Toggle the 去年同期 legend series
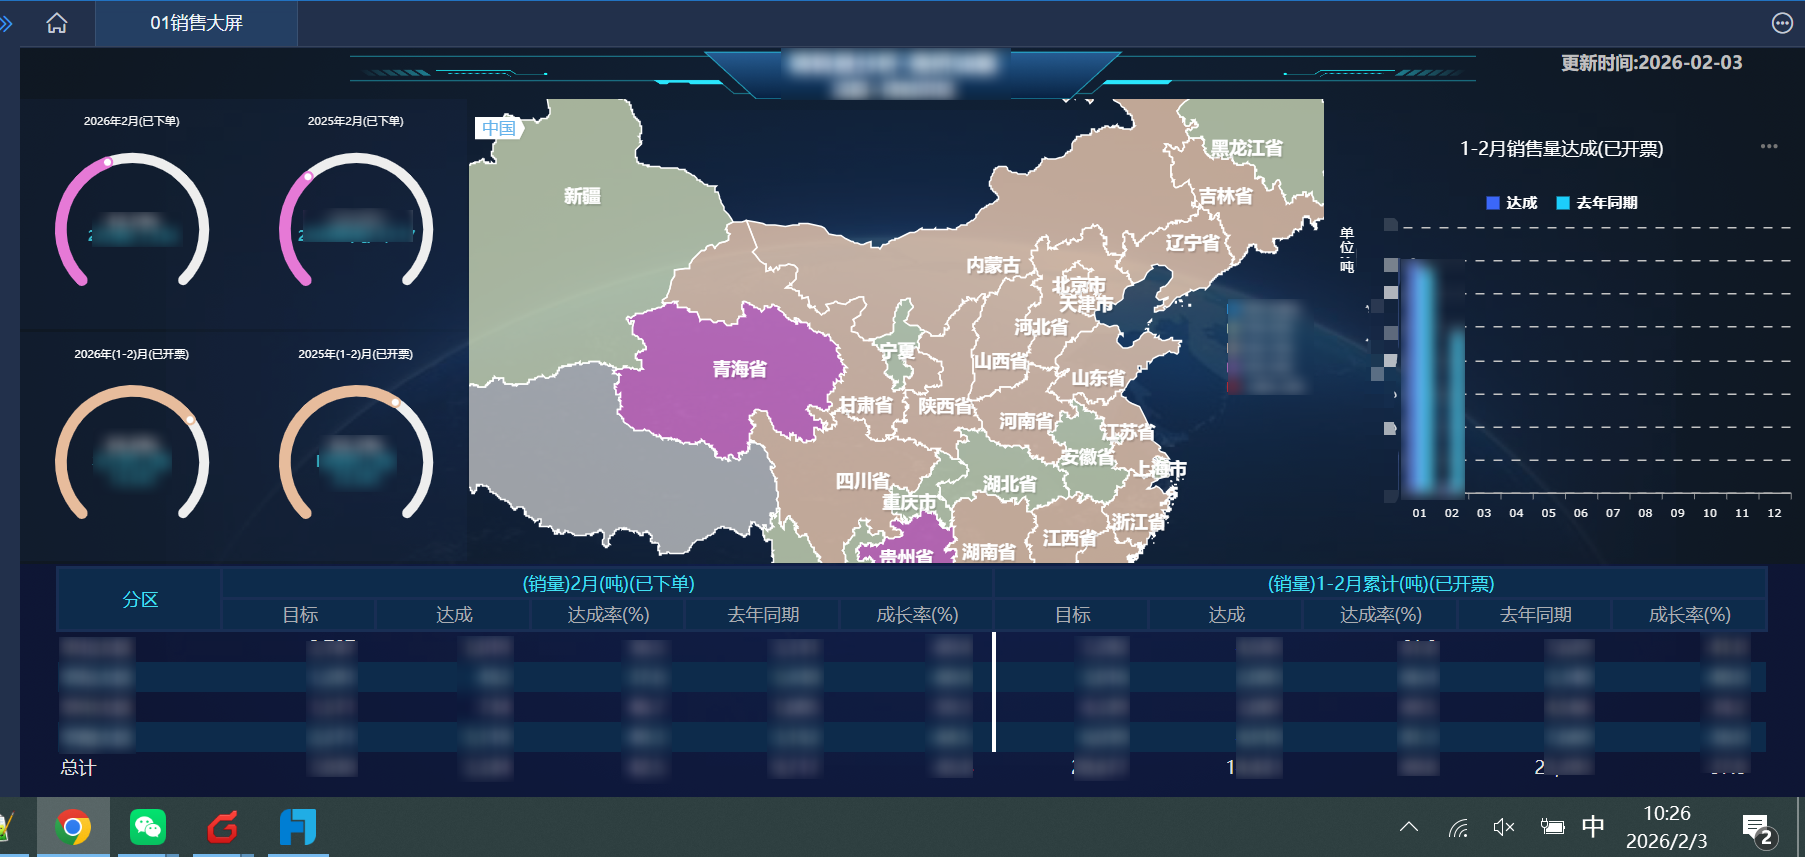1805x857 pixels. [x=1596, y=203]
